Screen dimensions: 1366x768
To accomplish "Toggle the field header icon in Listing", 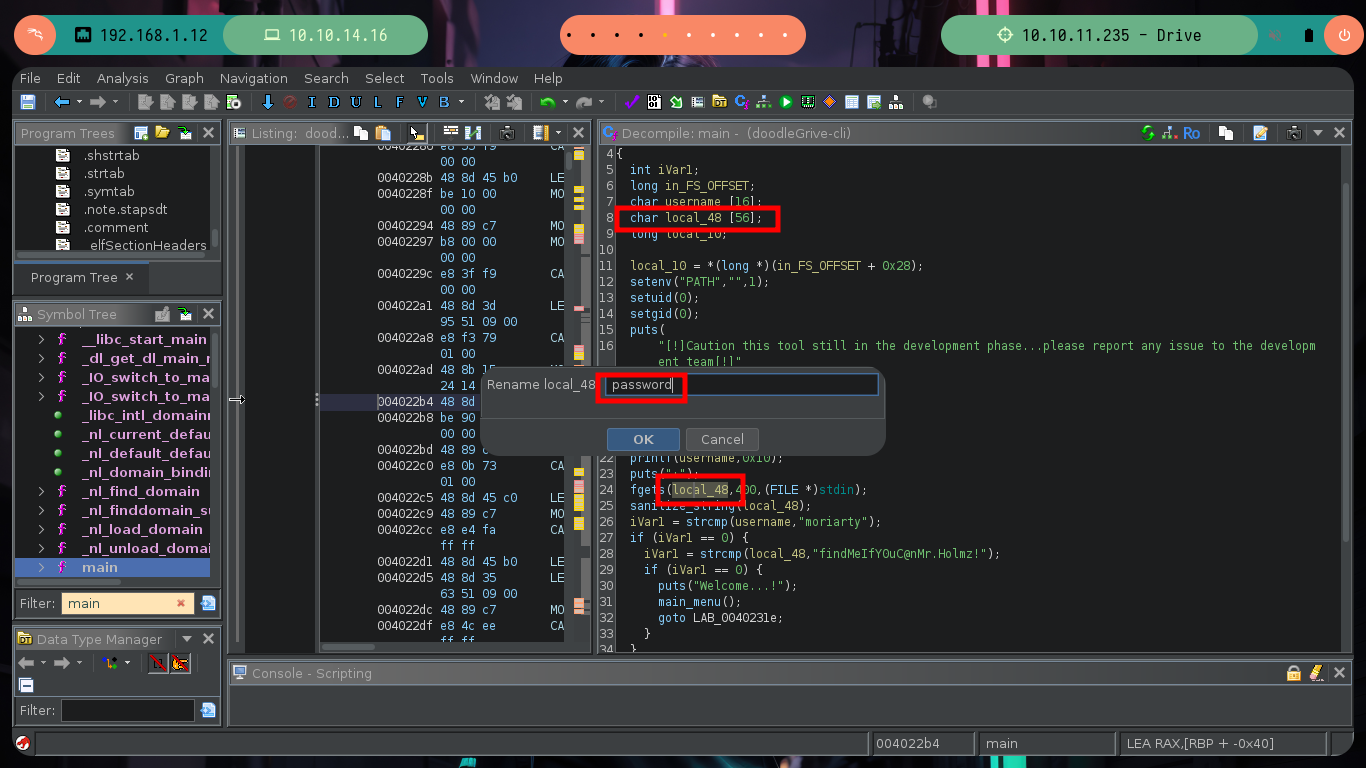I will pyautogui.click(x=451, y=133).
